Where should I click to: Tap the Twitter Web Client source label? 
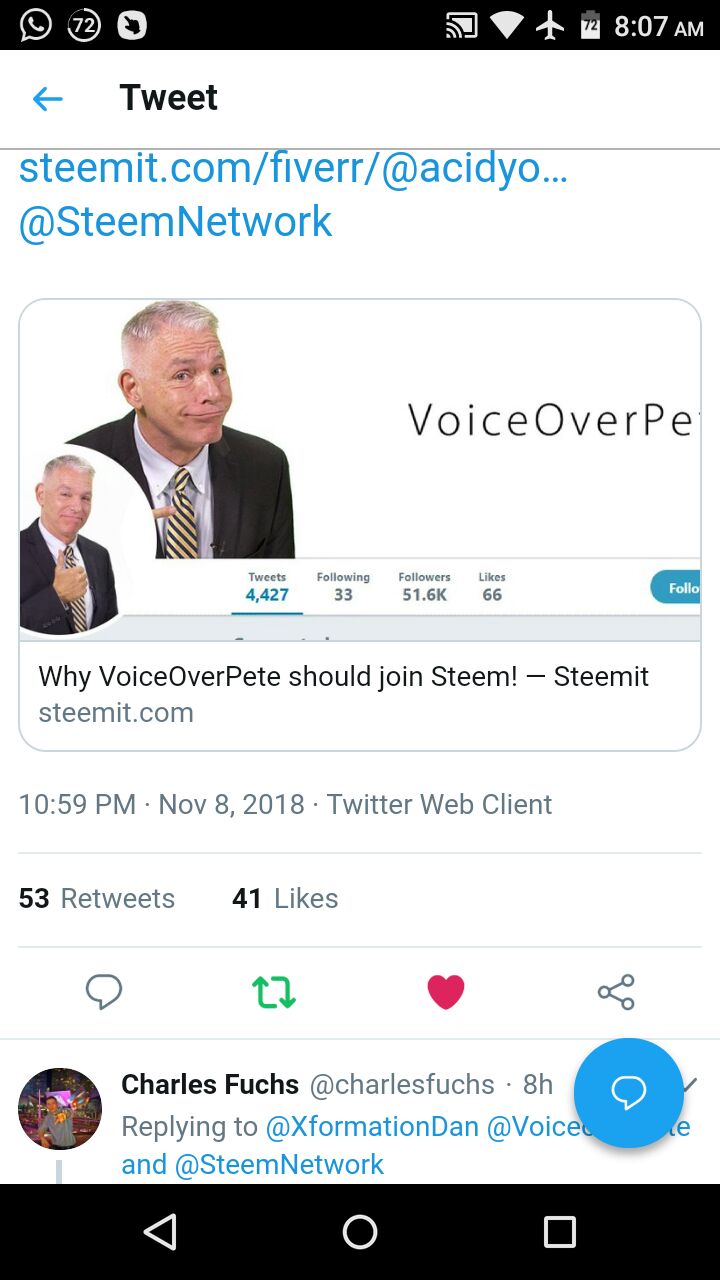click(439, 804)
